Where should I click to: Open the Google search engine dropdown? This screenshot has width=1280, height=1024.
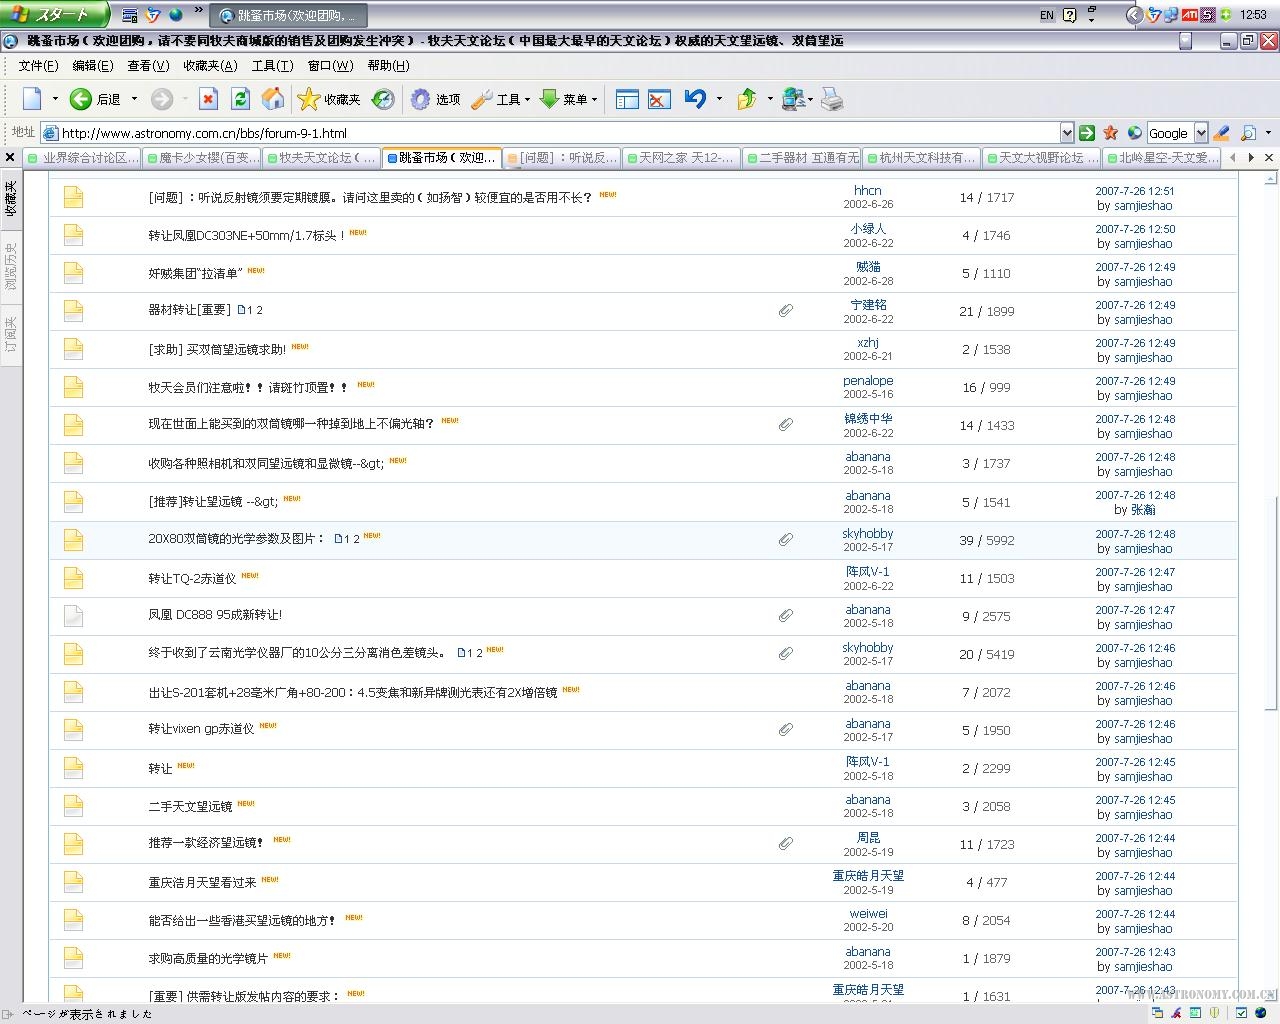(1201, 132)
